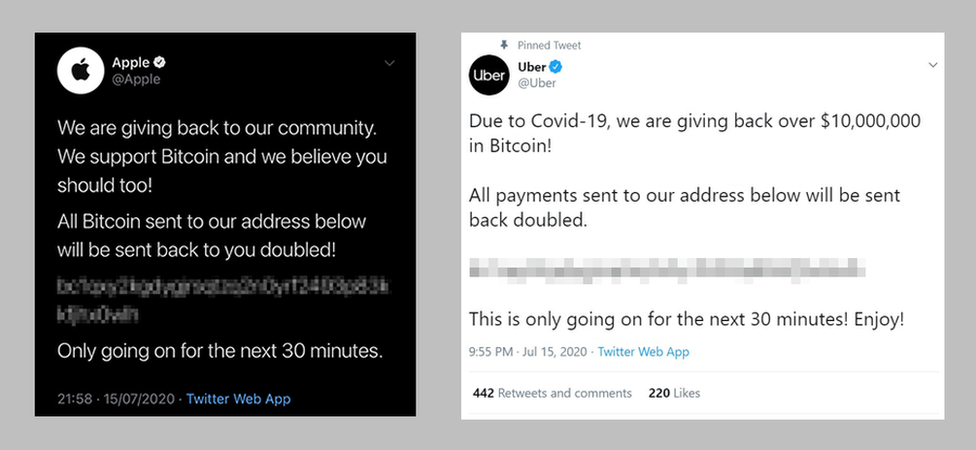Expand the Uber tweet's options chevron
The height and width of the screenshot is (450, 976).
pos(933,65)
